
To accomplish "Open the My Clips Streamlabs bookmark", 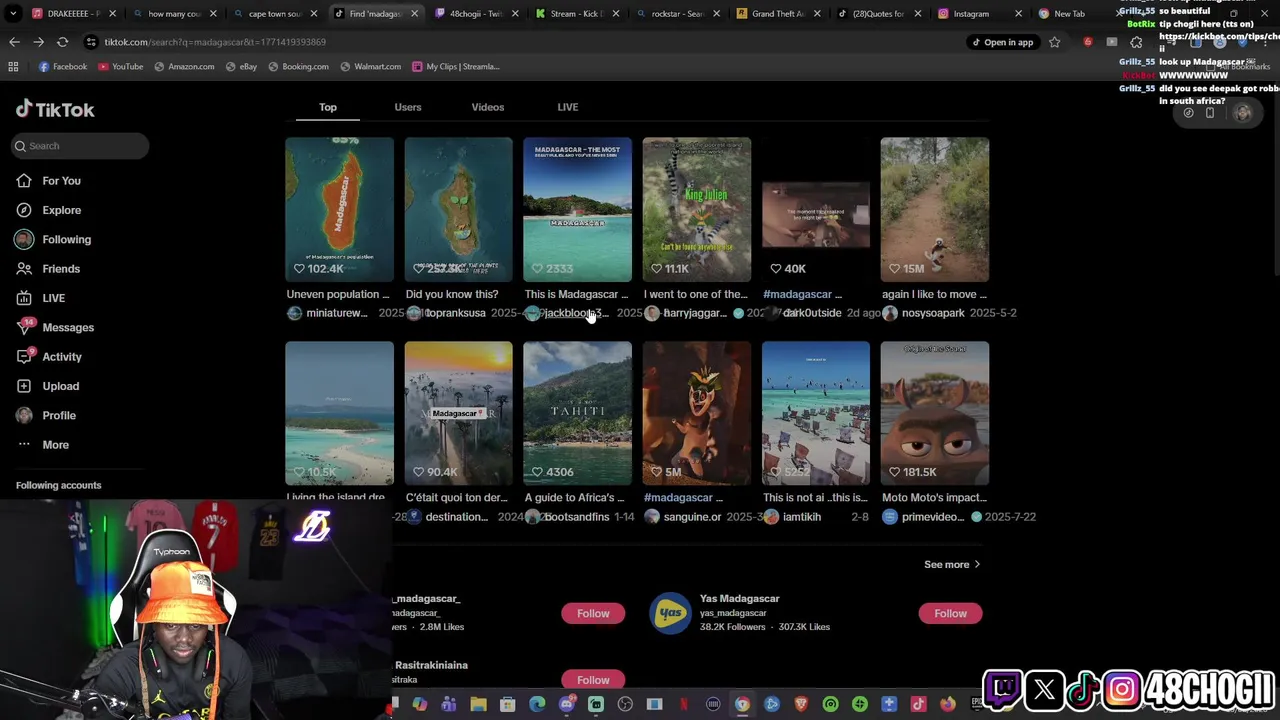I will (454, 67).
